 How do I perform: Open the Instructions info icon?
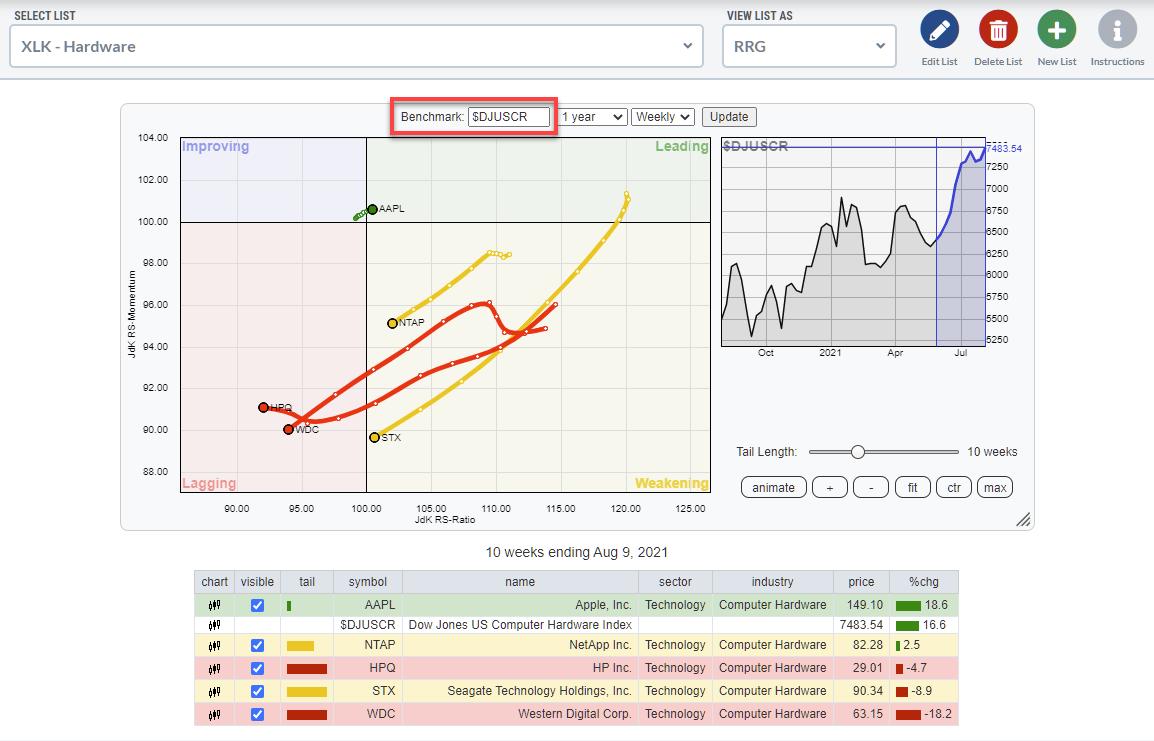tap(1117, 30)
